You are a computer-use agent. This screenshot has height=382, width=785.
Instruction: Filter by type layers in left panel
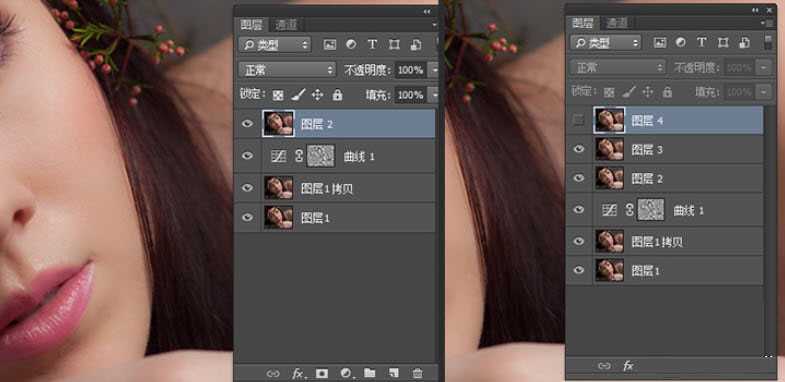point(372,45)
